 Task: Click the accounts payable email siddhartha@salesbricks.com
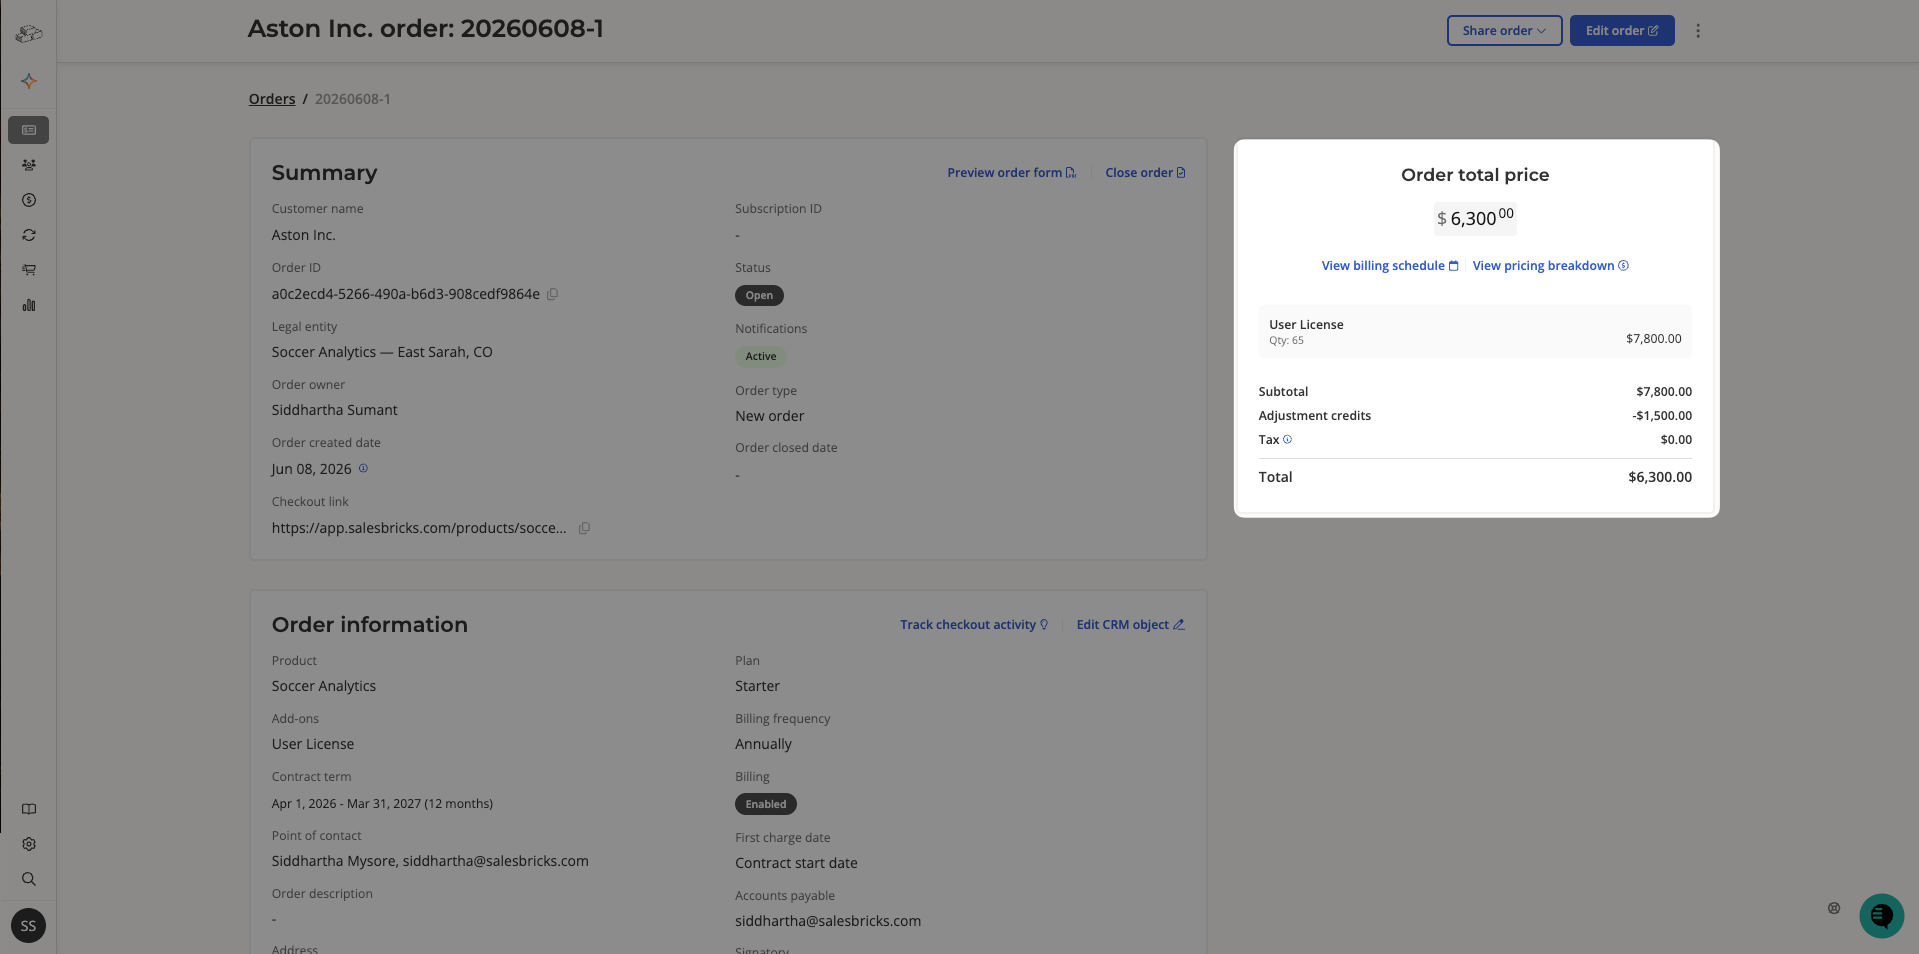(828, 921)
